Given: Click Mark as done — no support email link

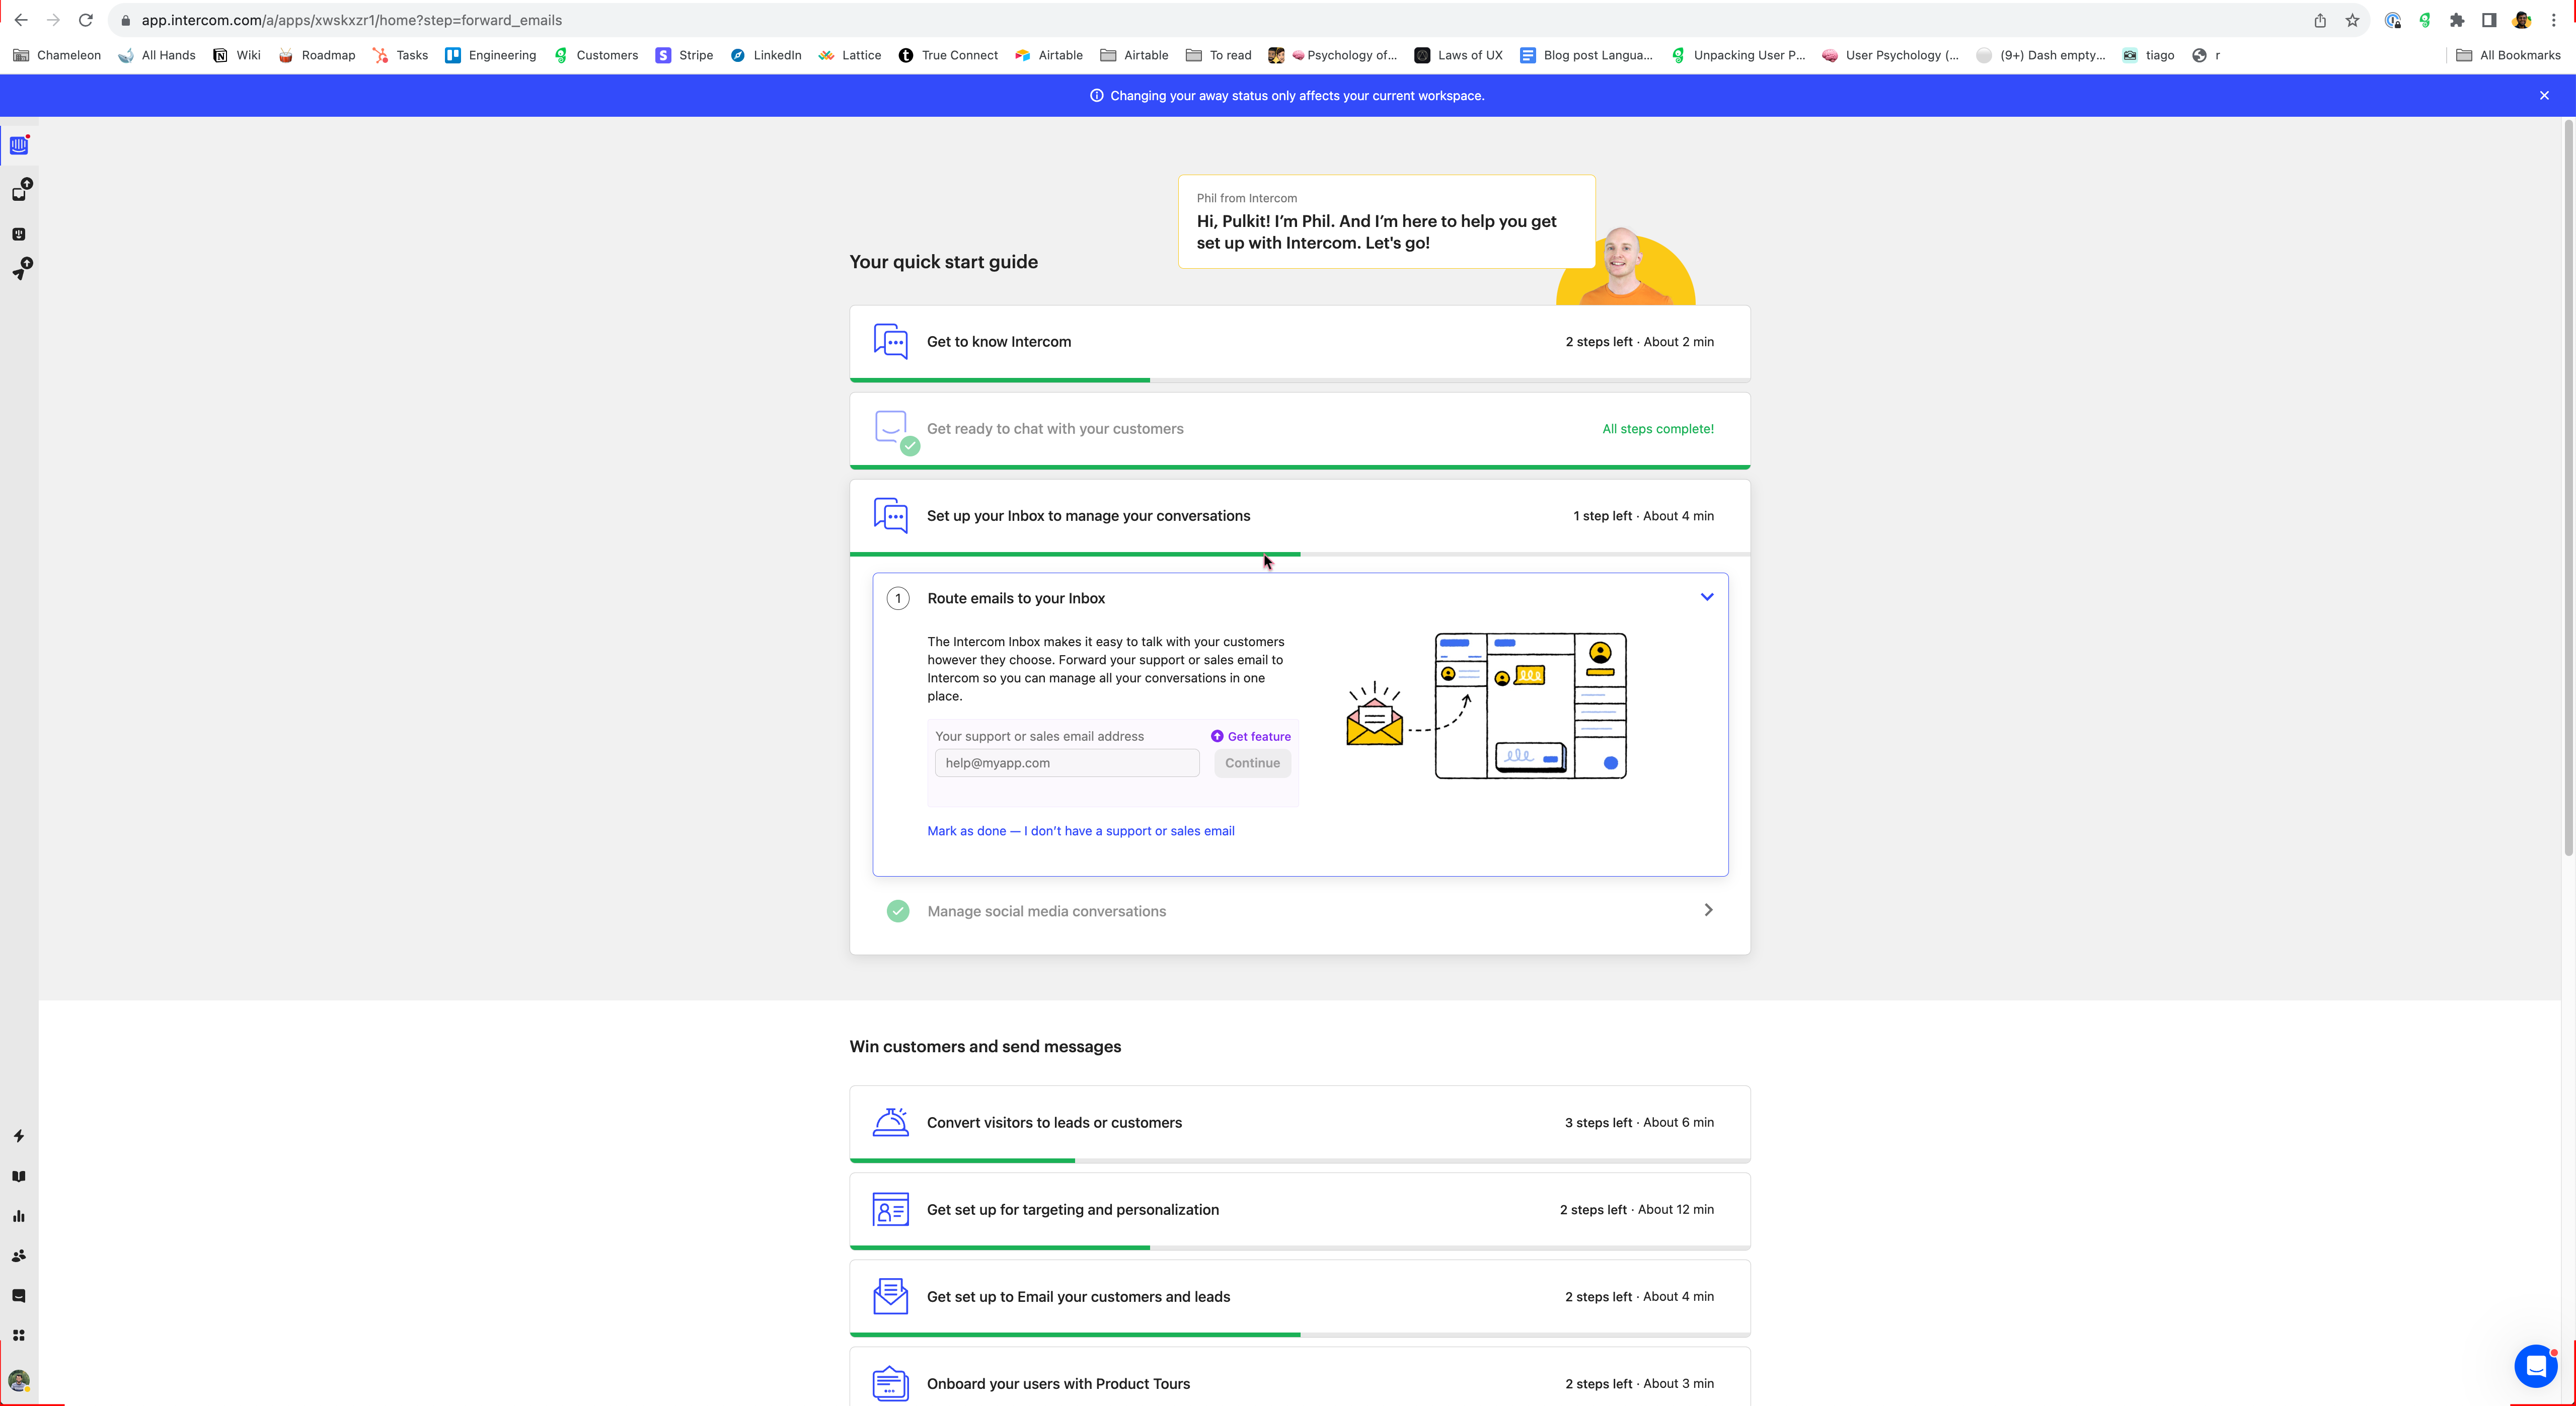Looking at the screenshot, I should point(1081,831).
